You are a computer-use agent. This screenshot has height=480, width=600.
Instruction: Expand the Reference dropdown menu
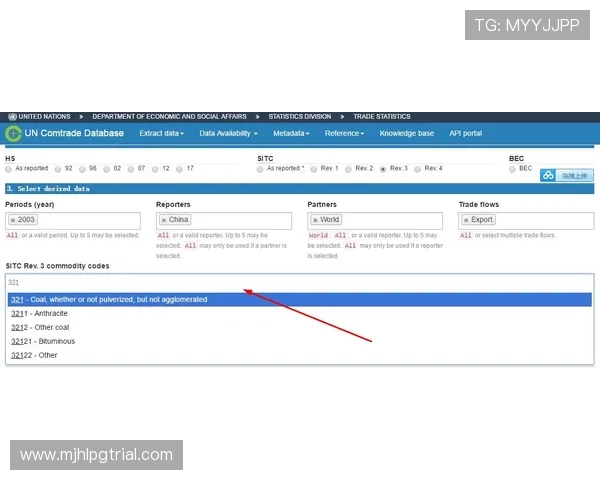tap(345, 133)
